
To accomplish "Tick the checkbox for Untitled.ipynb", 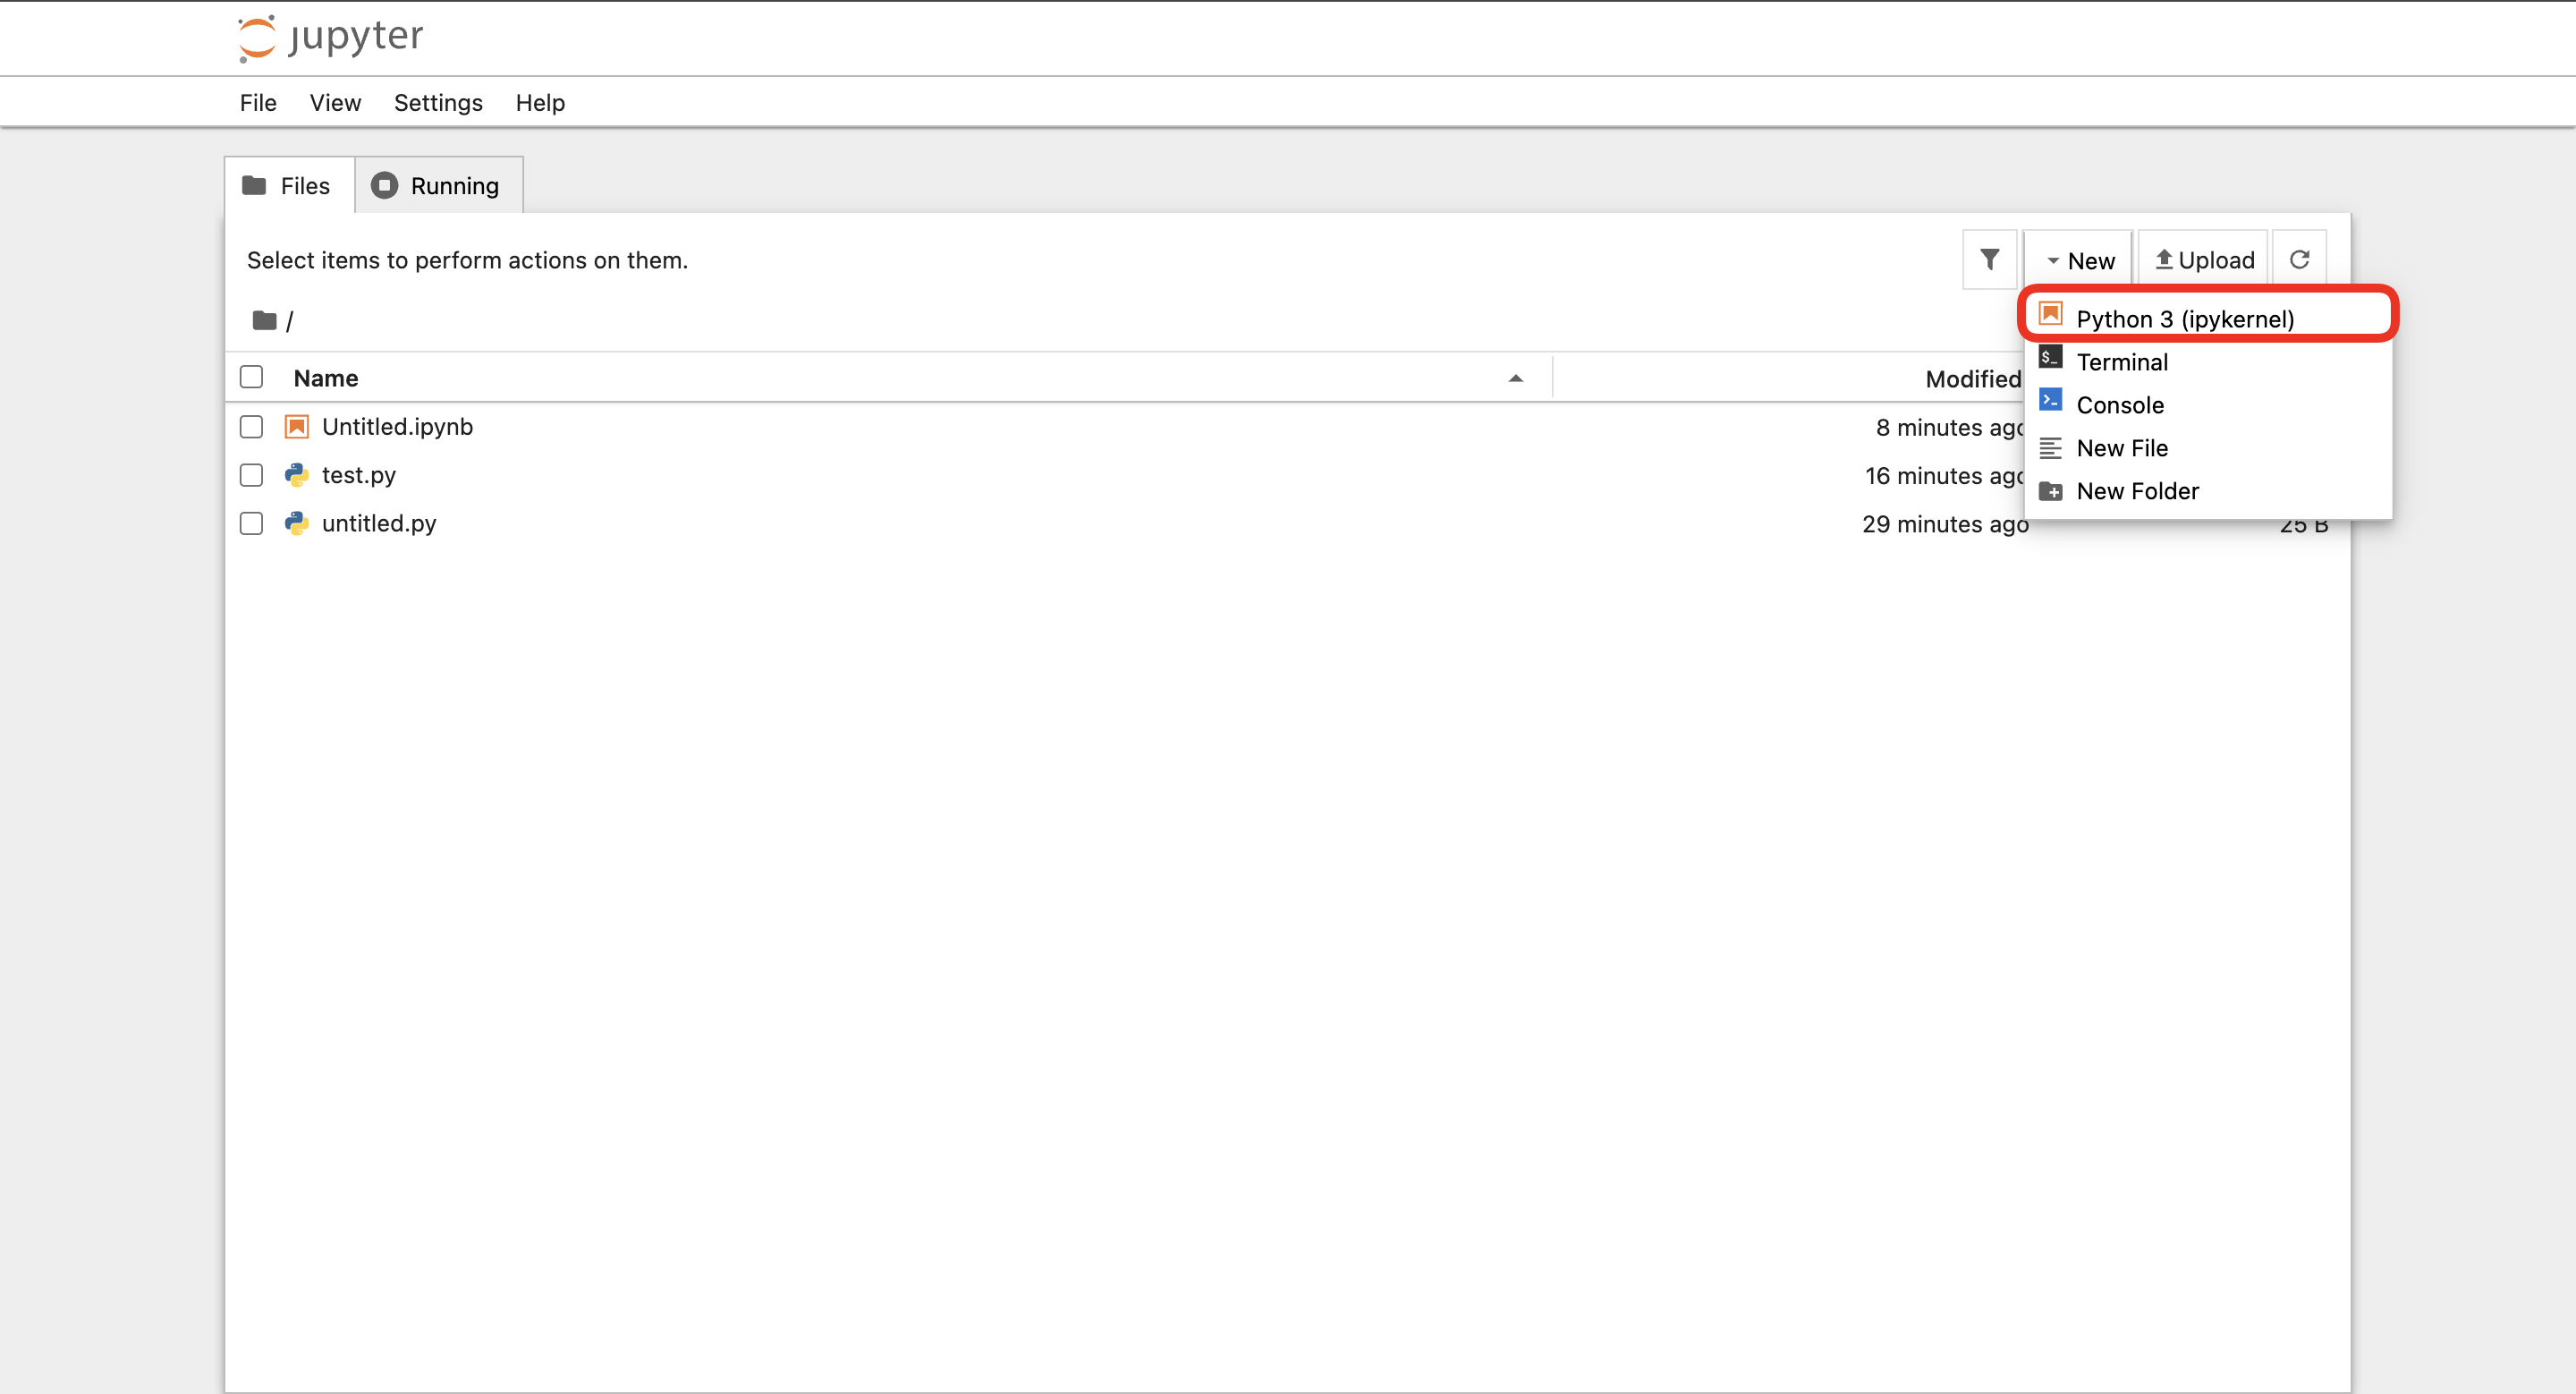I will (252, 427).
